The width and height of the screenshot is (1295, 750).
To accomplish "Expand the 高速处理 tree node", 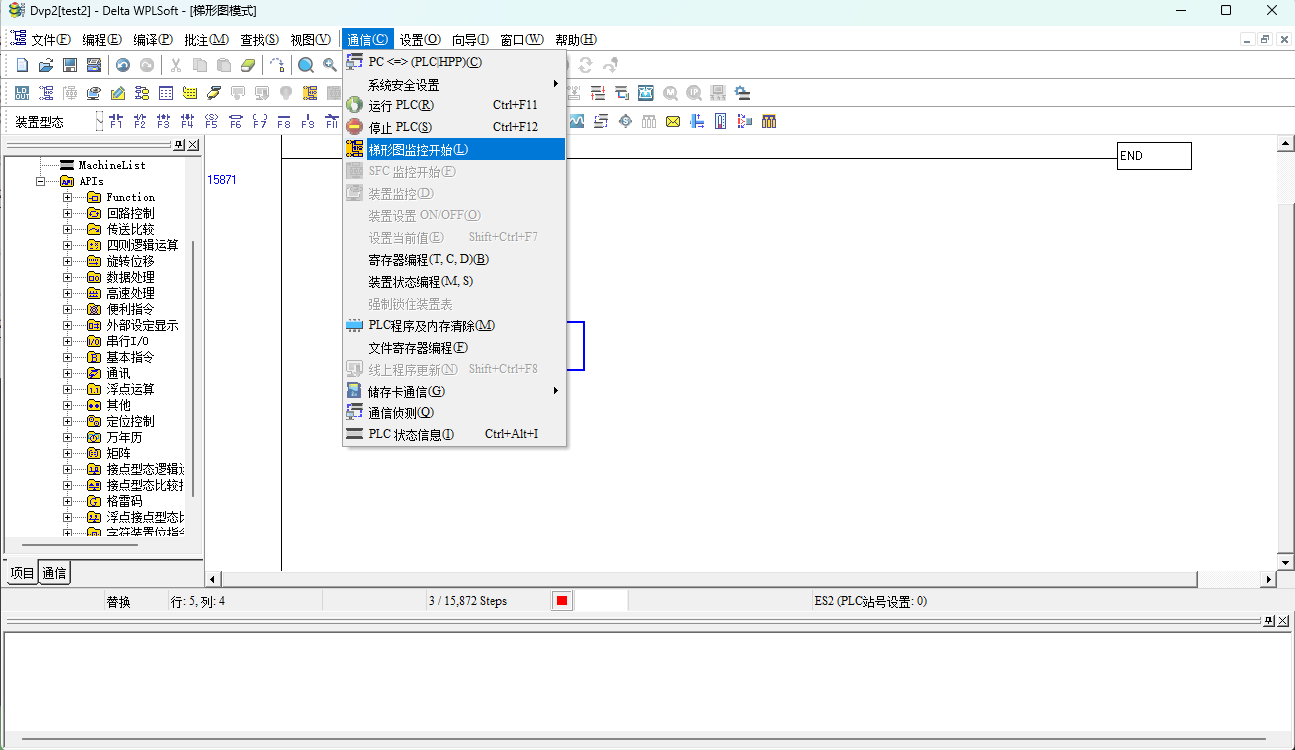I will [68, 293].
